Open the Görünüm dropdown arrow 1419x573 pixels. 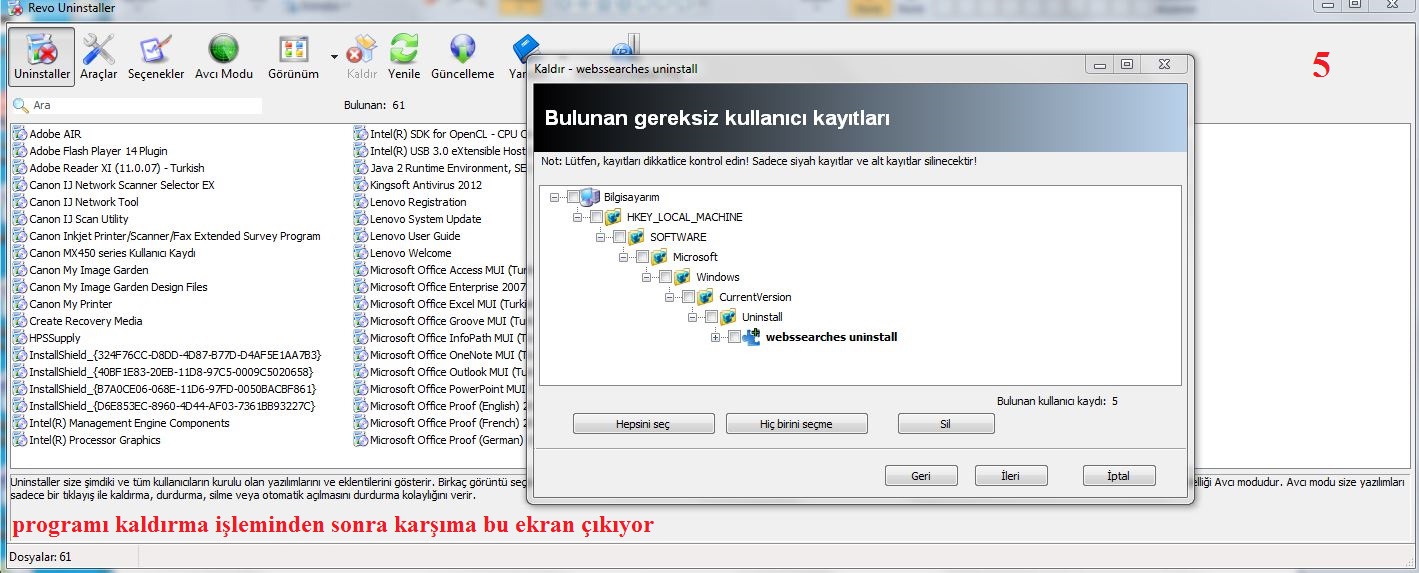click(x=333, y=55)
